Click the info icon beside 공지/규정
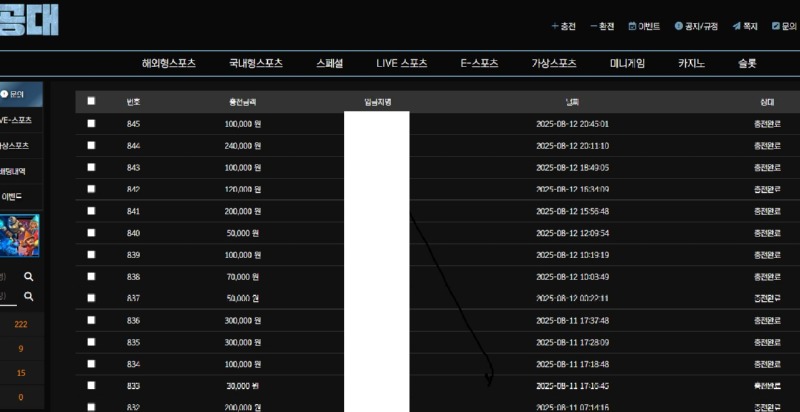This screenshot has height=412, width=800. [678, 26]
